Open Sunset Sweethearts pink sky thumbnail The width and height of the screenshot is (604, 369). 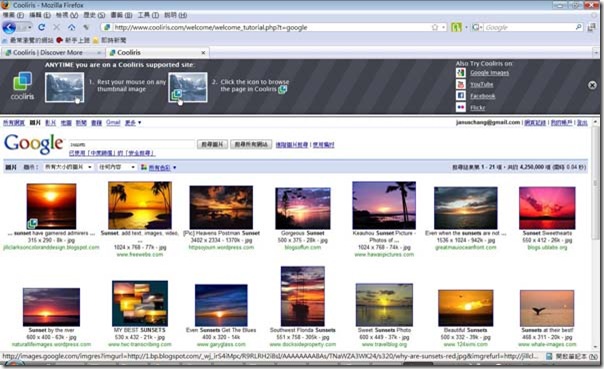click(547, 208)
